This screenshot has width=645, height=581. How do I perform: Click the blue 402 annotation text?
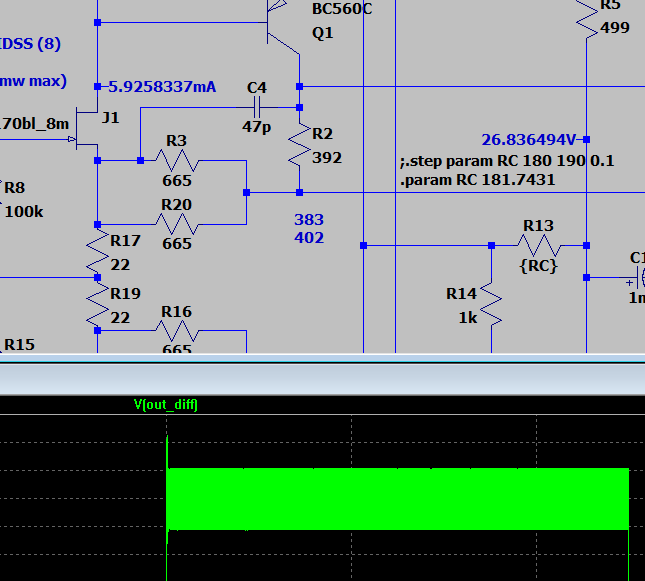click(x=309, y=238)
